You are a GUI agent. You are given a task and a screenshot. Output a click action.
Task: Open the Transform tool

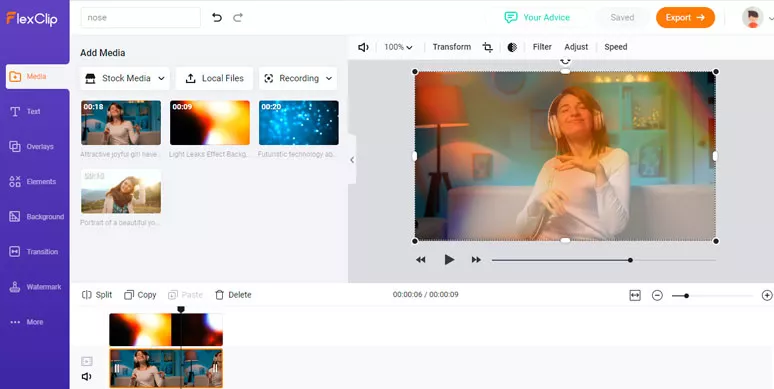tap(452, 47)
